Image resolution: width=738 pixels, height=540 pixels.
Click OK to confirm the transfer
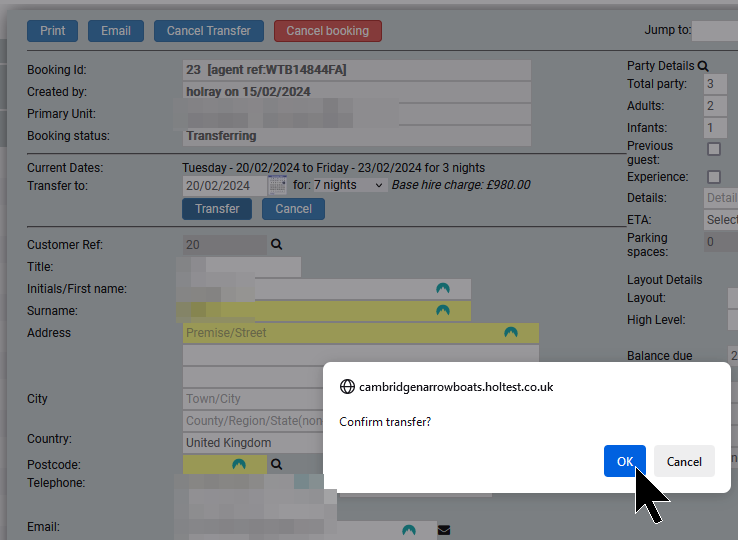[624, 461]
